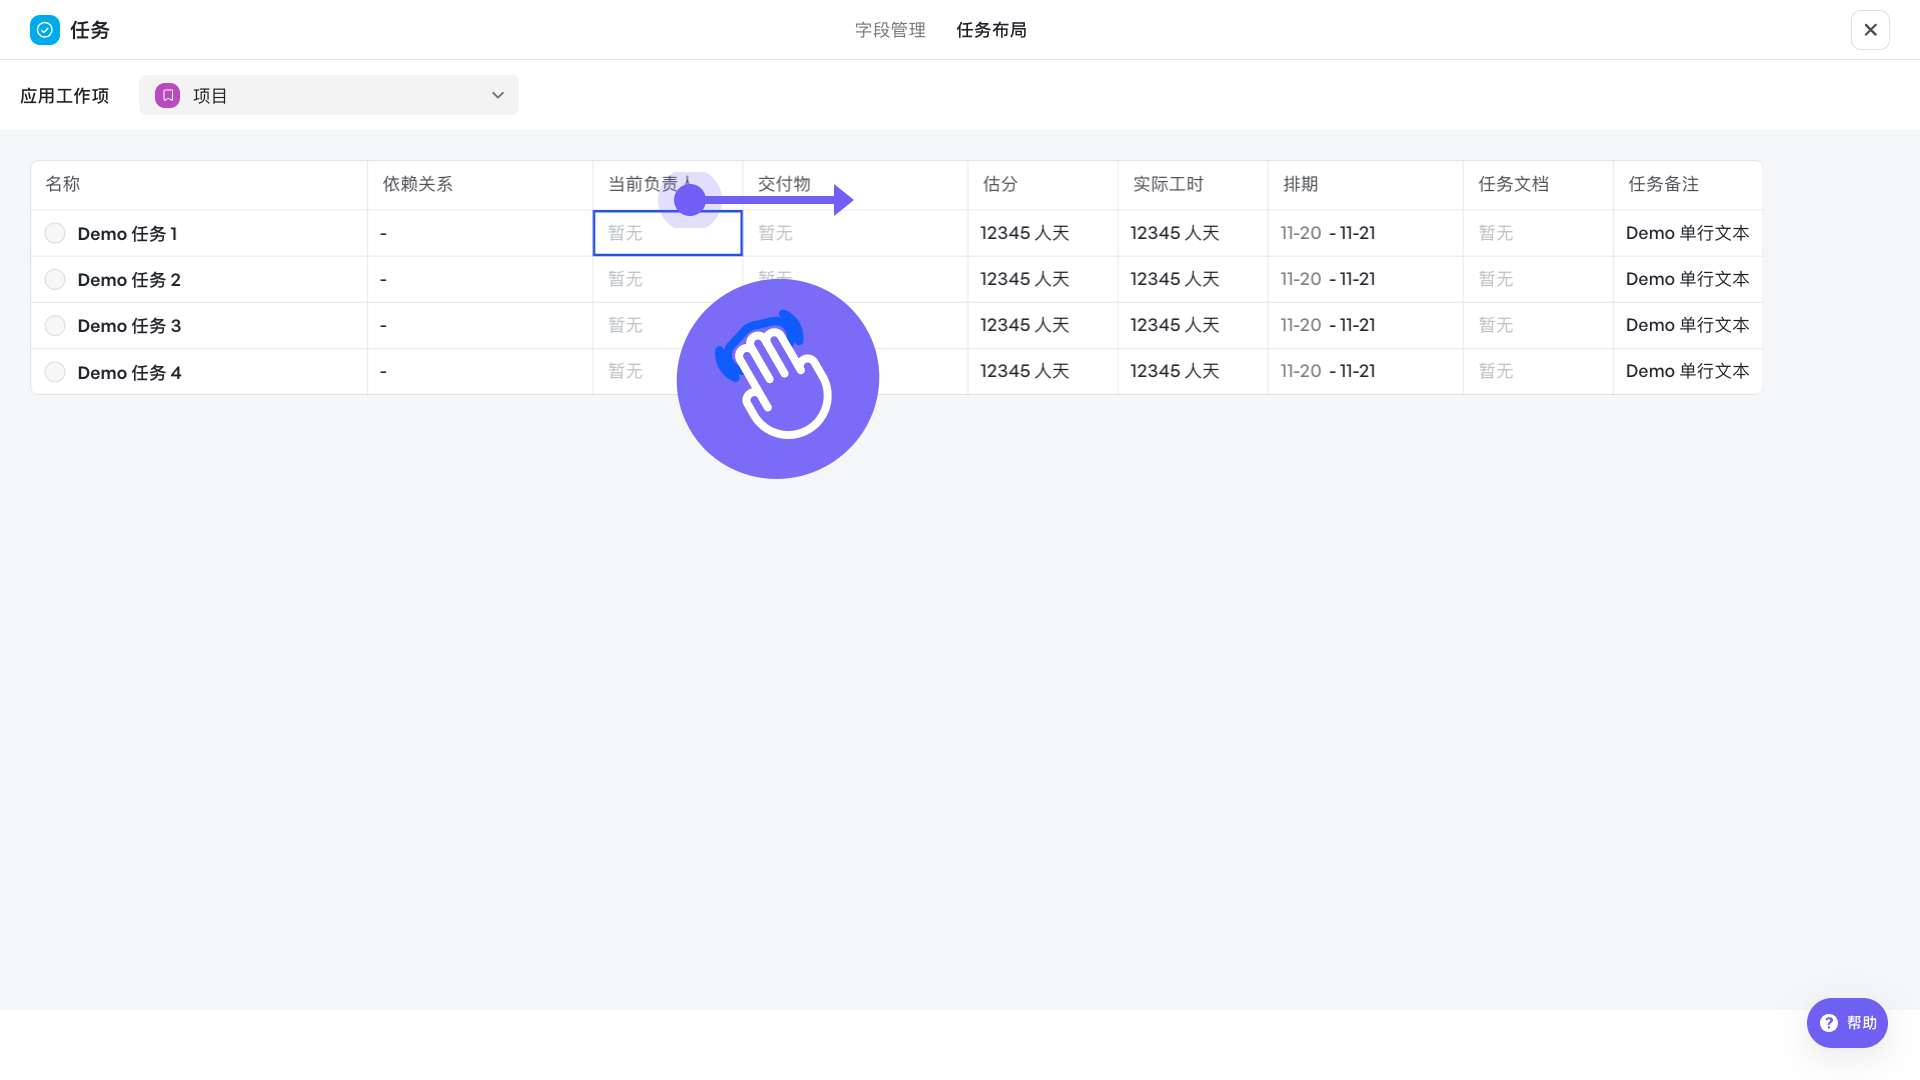The image size is (1920, 1080).
Task: Click the 估分 12345 人天 cell for Demo 任务 1
Action: pyautogui.click(x=1043, y=233)
